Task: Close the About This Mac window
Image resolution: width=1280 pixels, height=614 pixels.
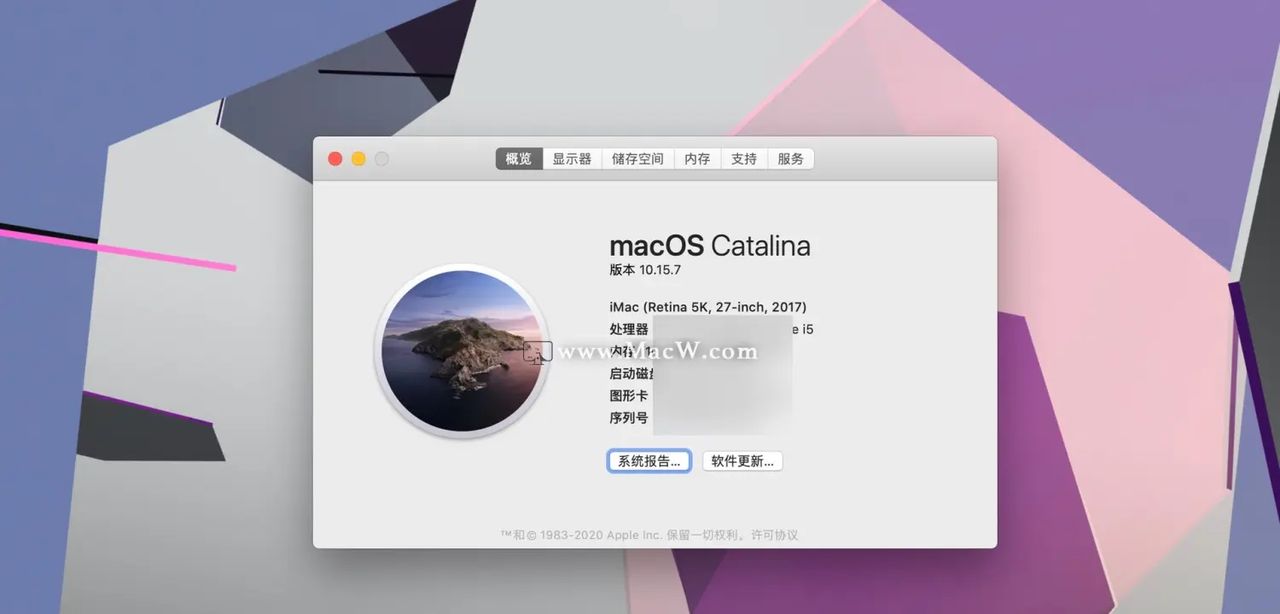Action: pyautogui.click(x=335, y=159)
